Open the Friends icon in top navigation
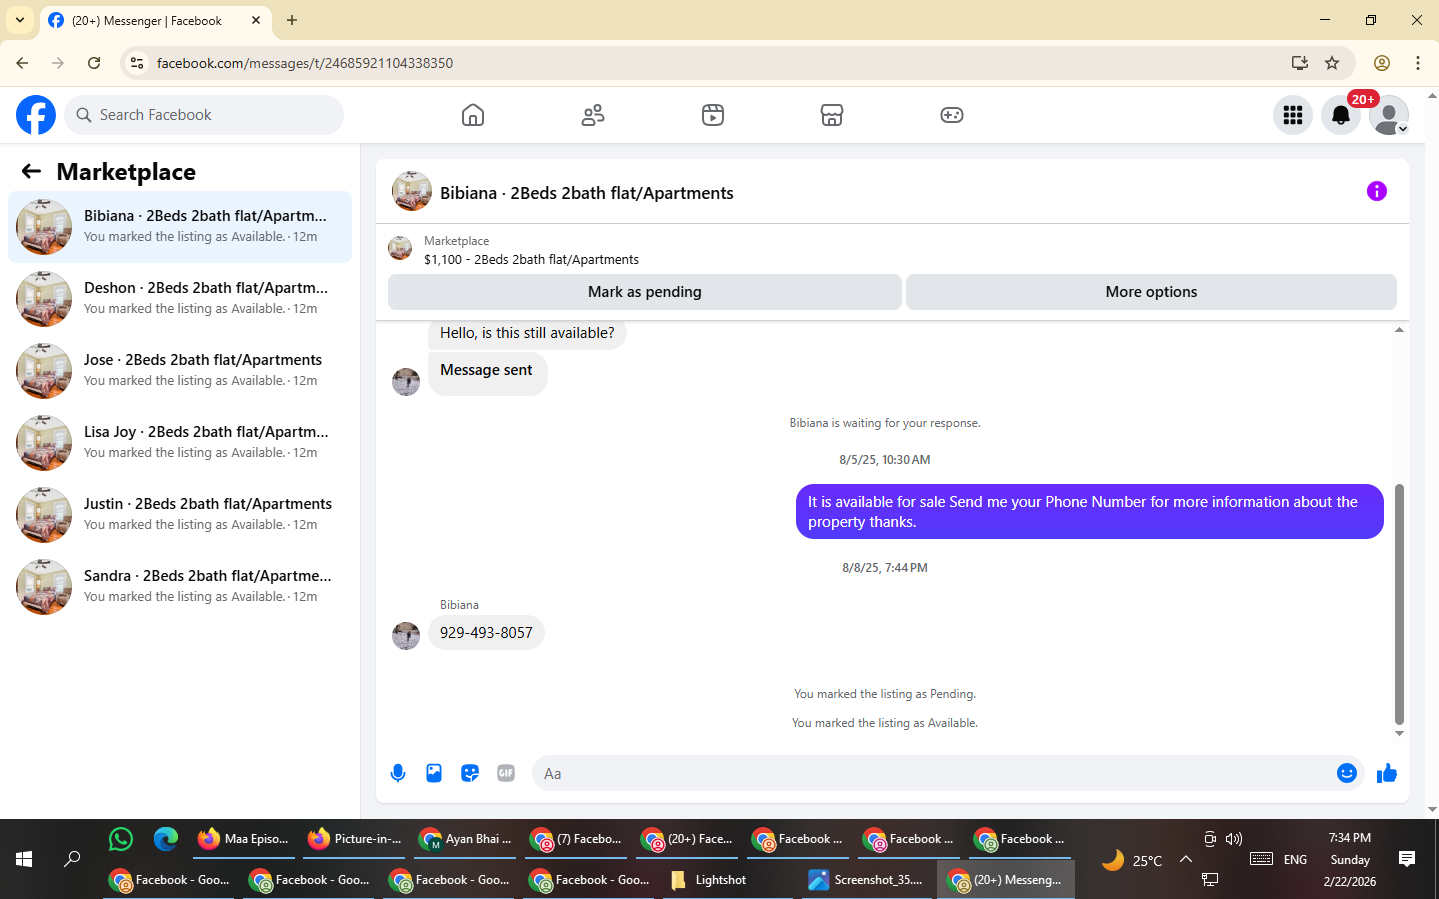This screenshot has height=899, width=1439. (x=593, y=115)
